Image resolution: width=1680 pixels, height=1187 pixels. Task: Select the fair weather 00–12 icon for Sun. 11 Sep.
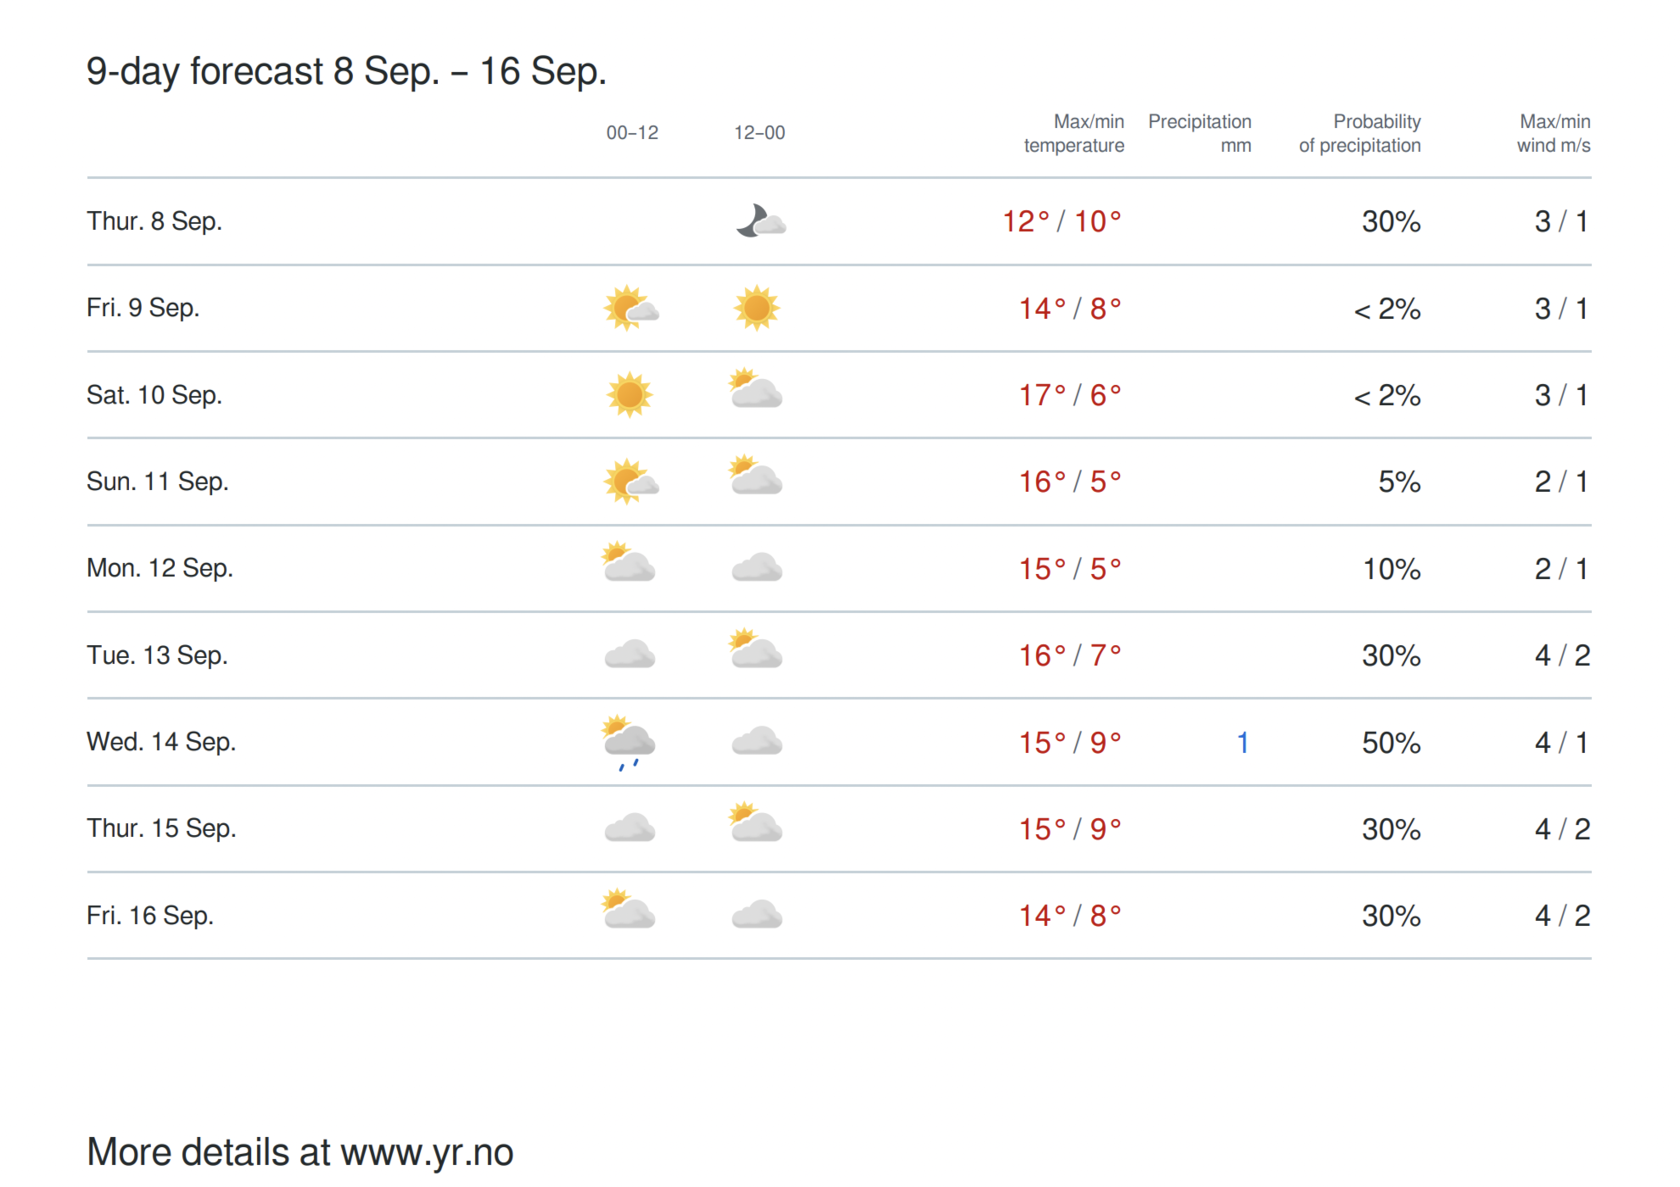pyautogui.click(x=631, y=481)
